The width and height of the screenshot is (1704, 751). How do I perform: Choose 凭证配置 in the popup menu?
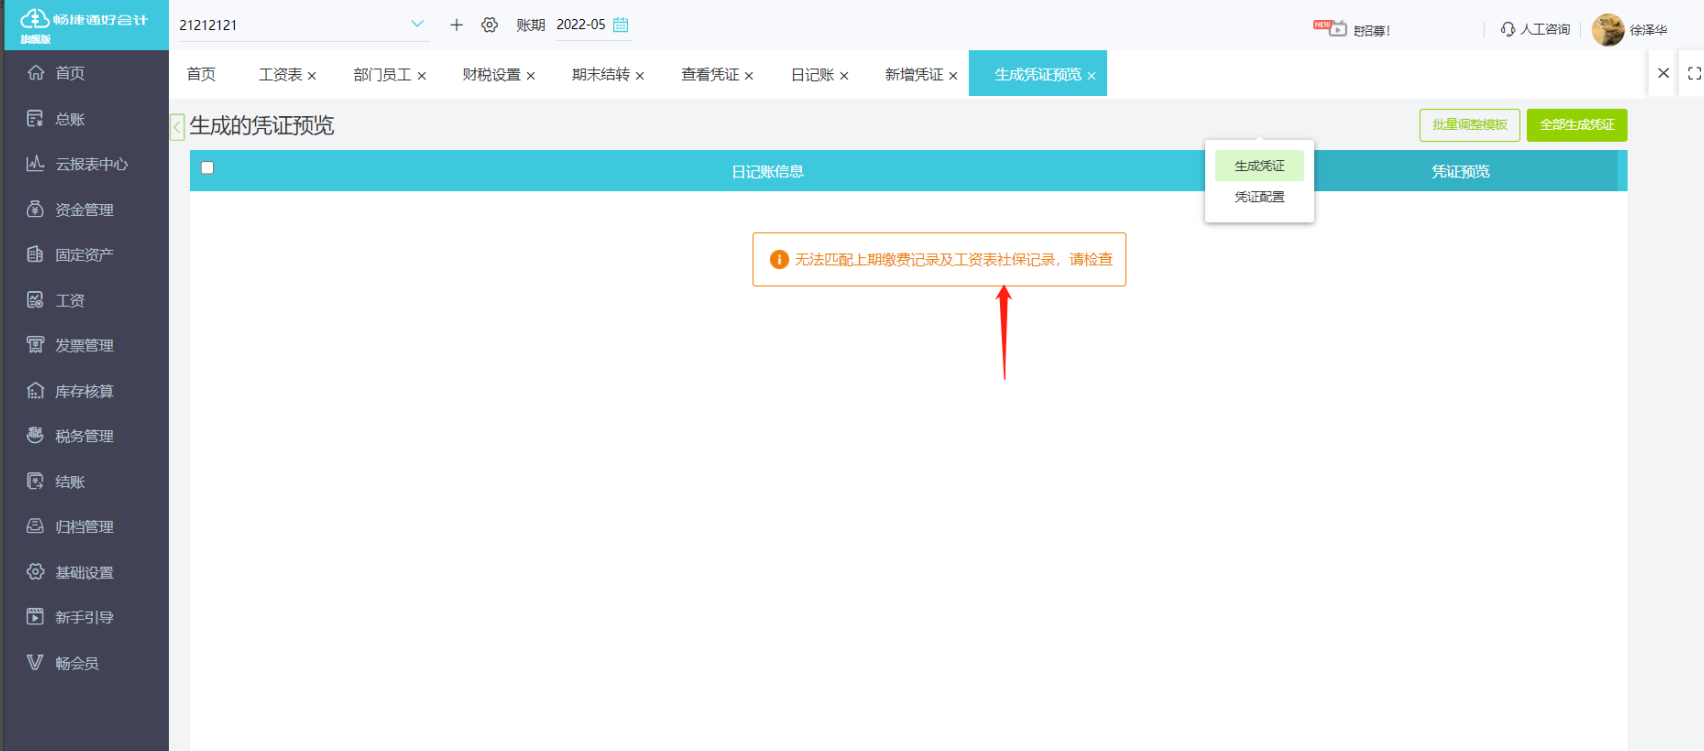pos(1259,197)
